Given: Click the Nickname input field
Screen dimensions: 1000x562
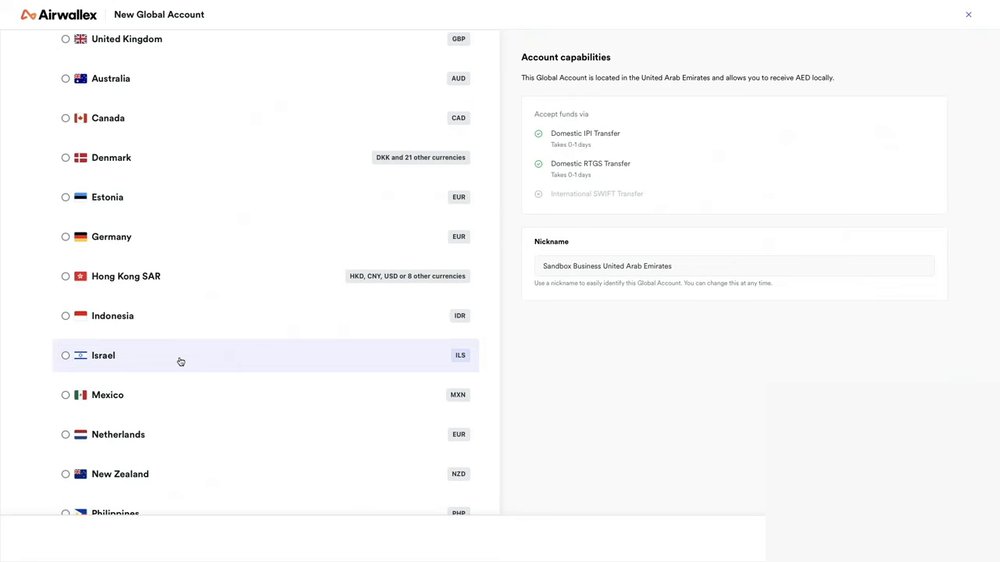Looking at the screenshot, I should pos(734,266).
